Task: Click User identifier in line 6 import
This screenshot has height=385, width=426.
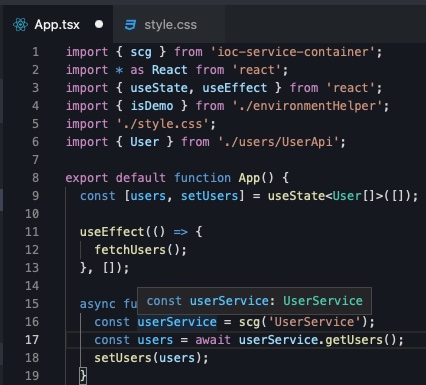Action: coord(145,142)
